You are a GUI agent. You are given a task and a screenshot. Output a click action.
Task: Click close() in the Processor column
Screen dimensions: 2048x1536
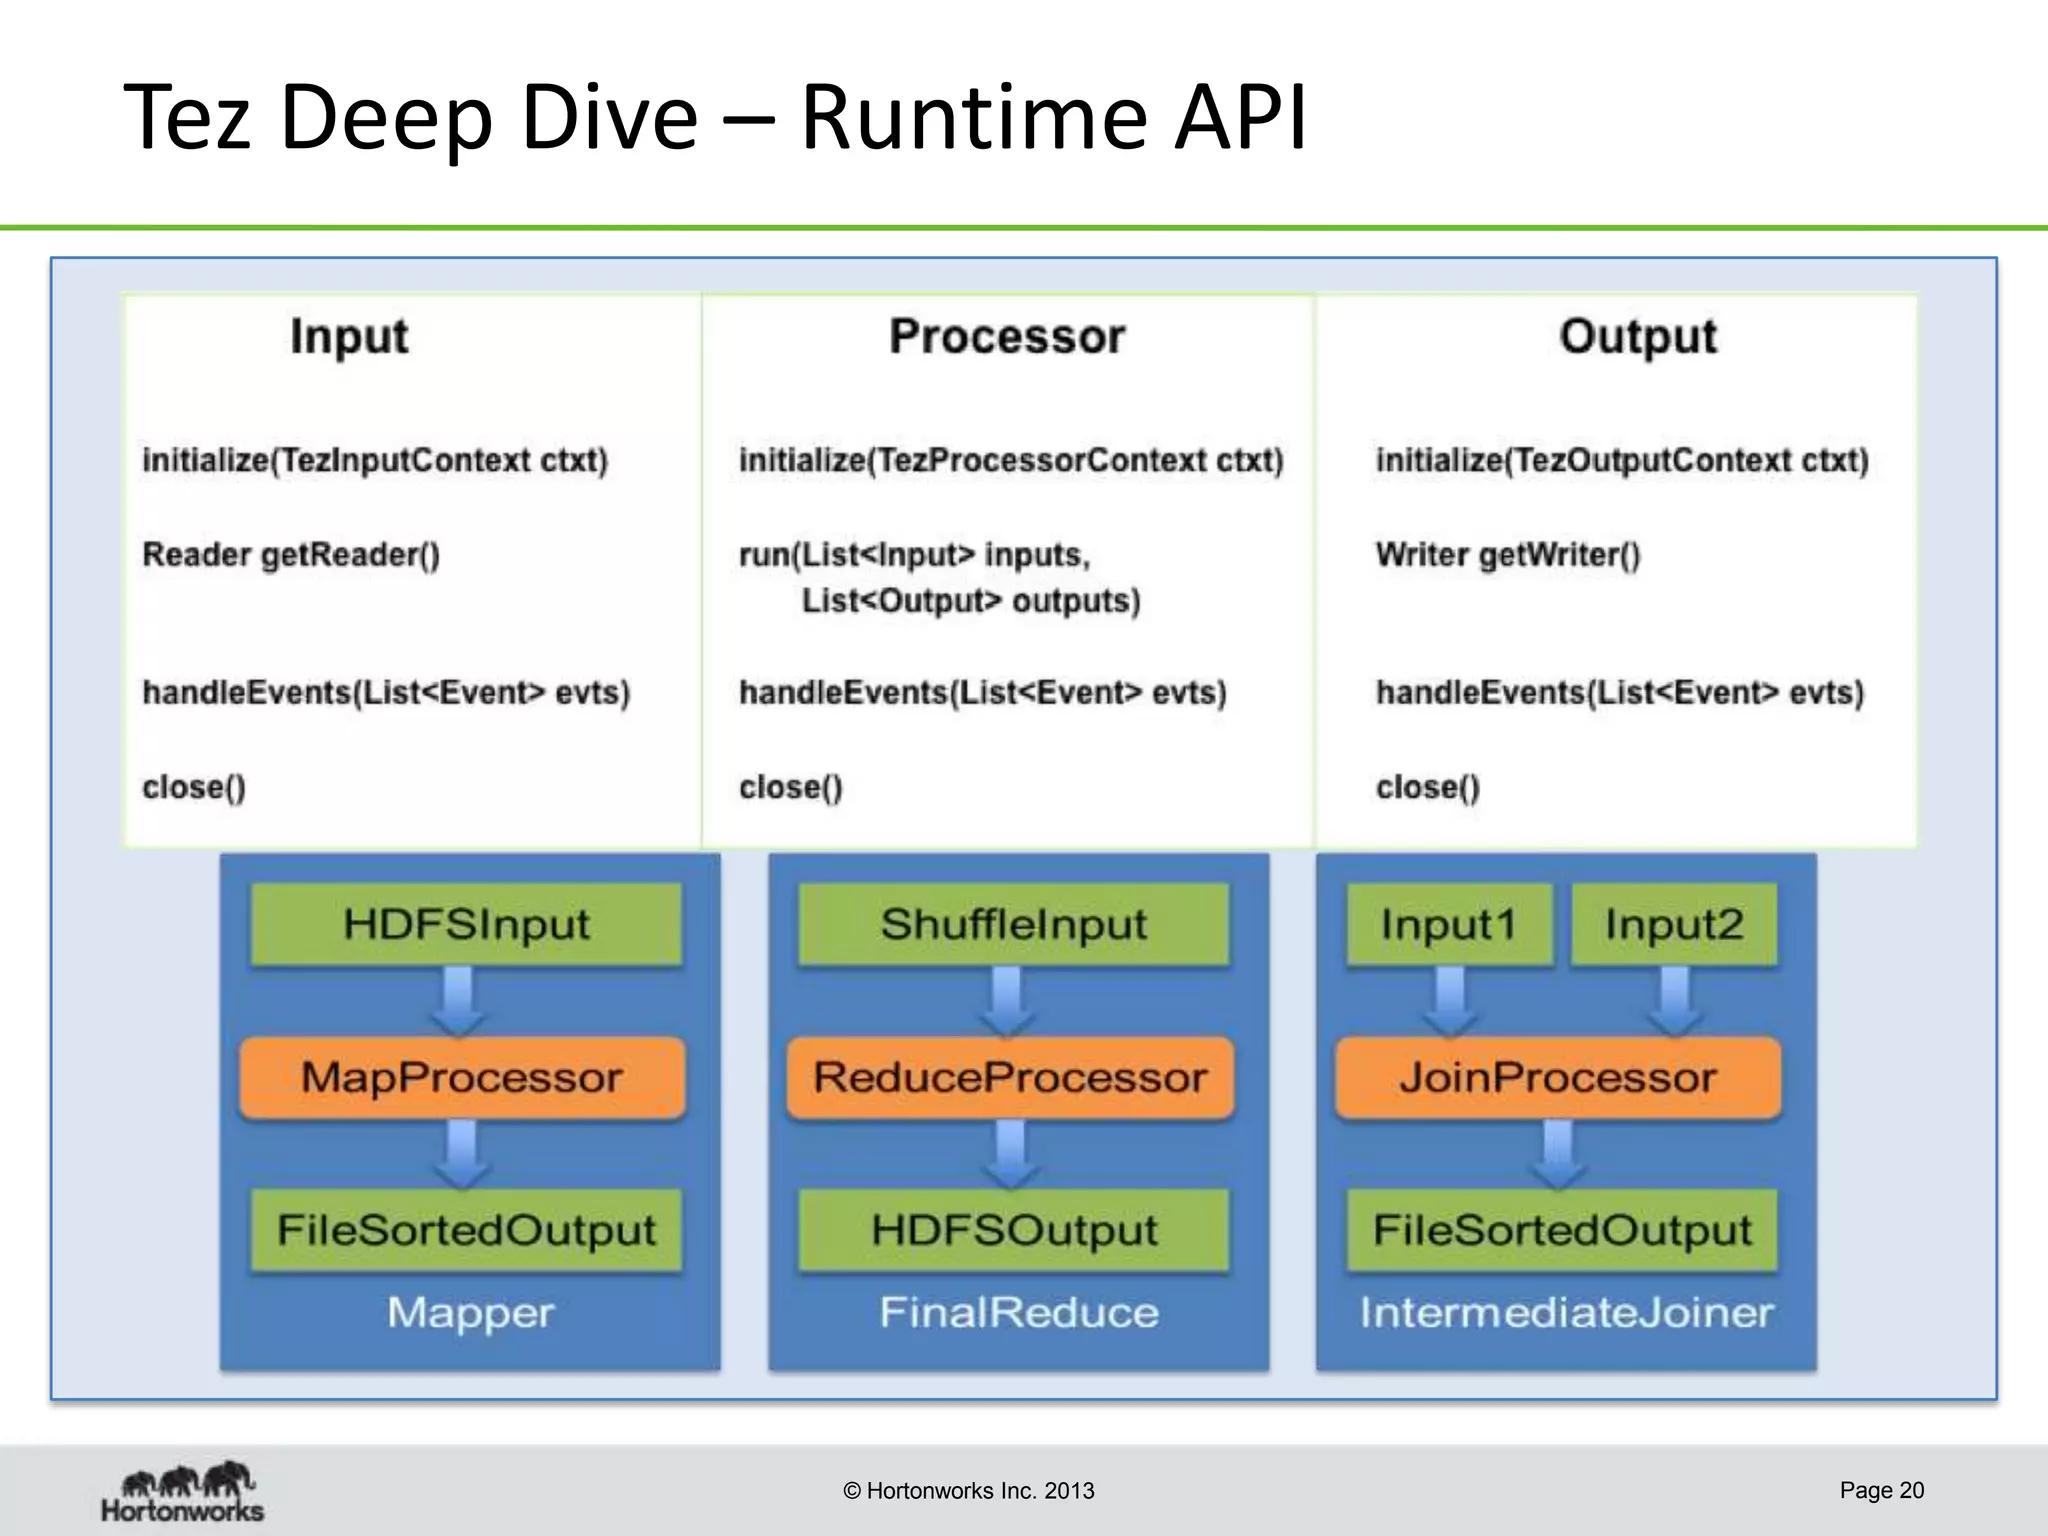point(791,788)
